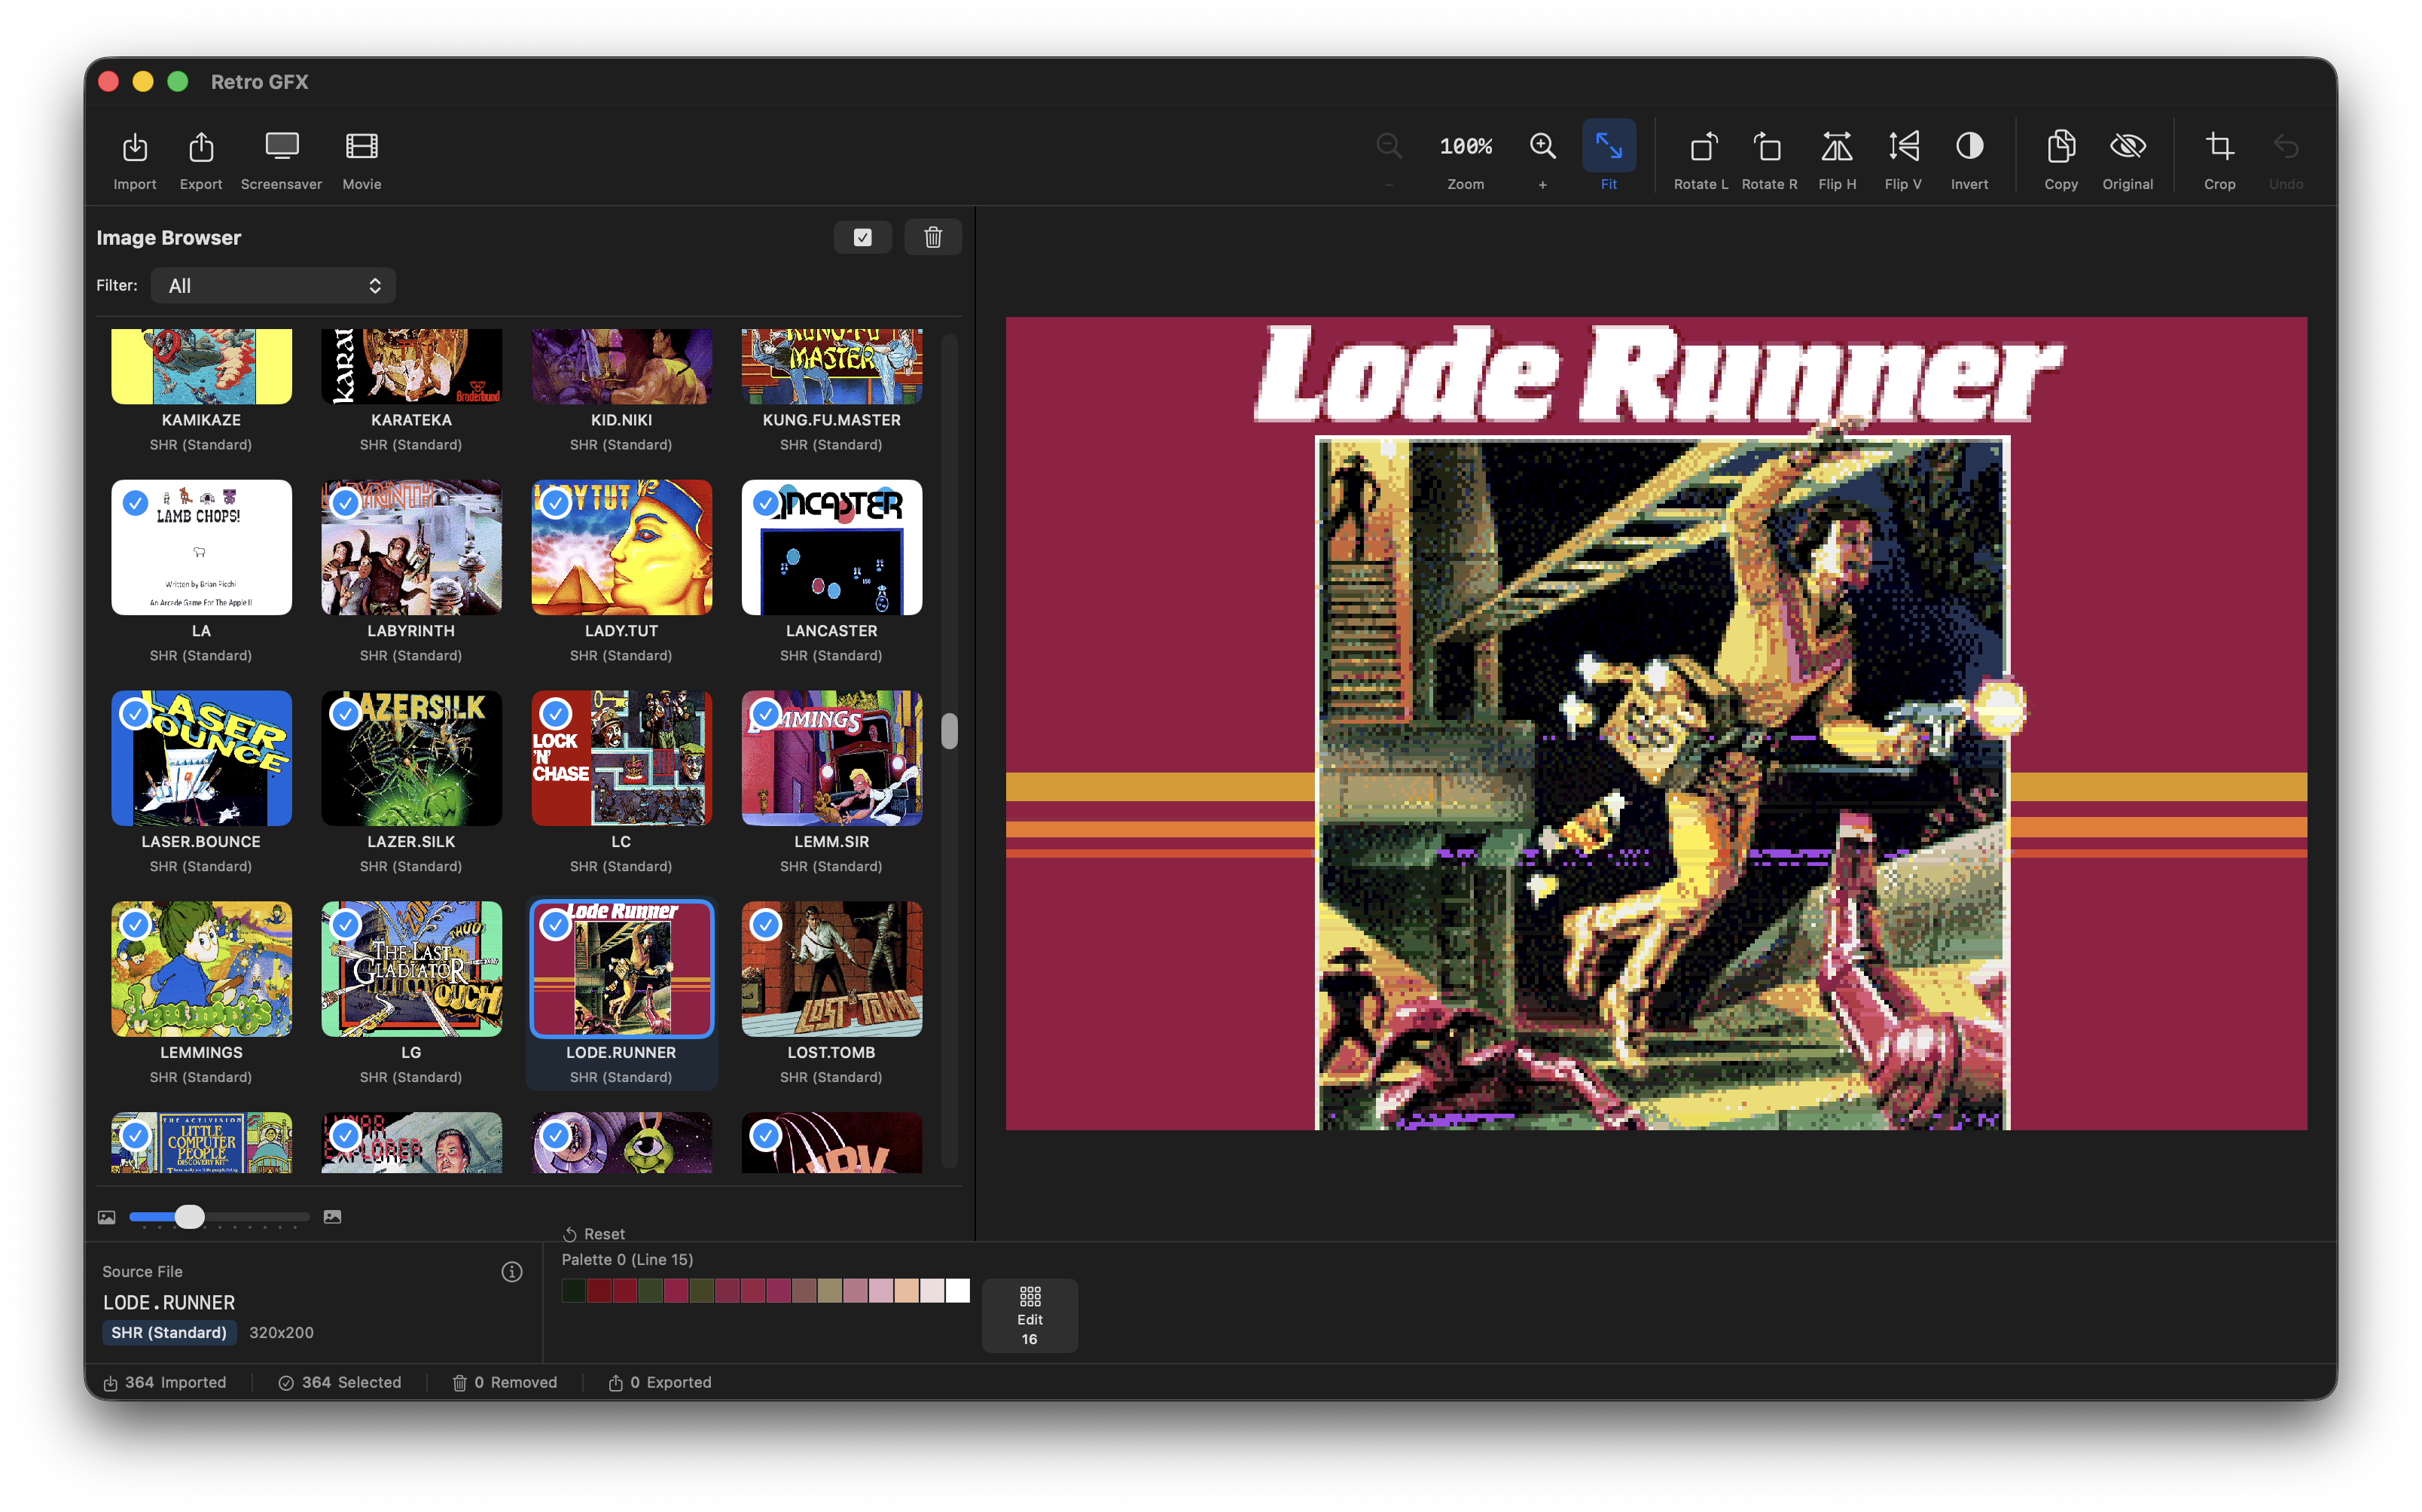Toggle the select-all checkbox

[862, 237]
